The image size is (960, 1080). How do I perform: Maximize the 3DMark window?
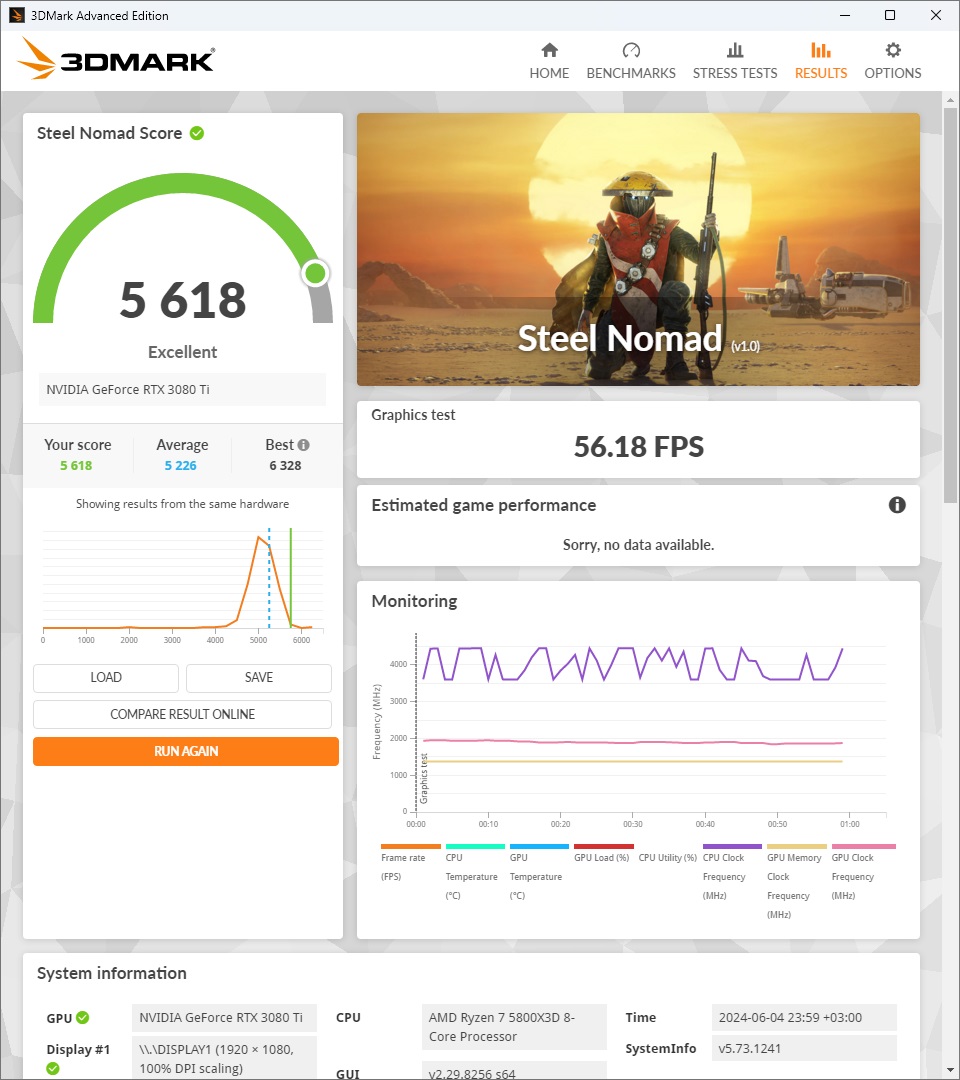pyautogui.click(x=890, y=15)
